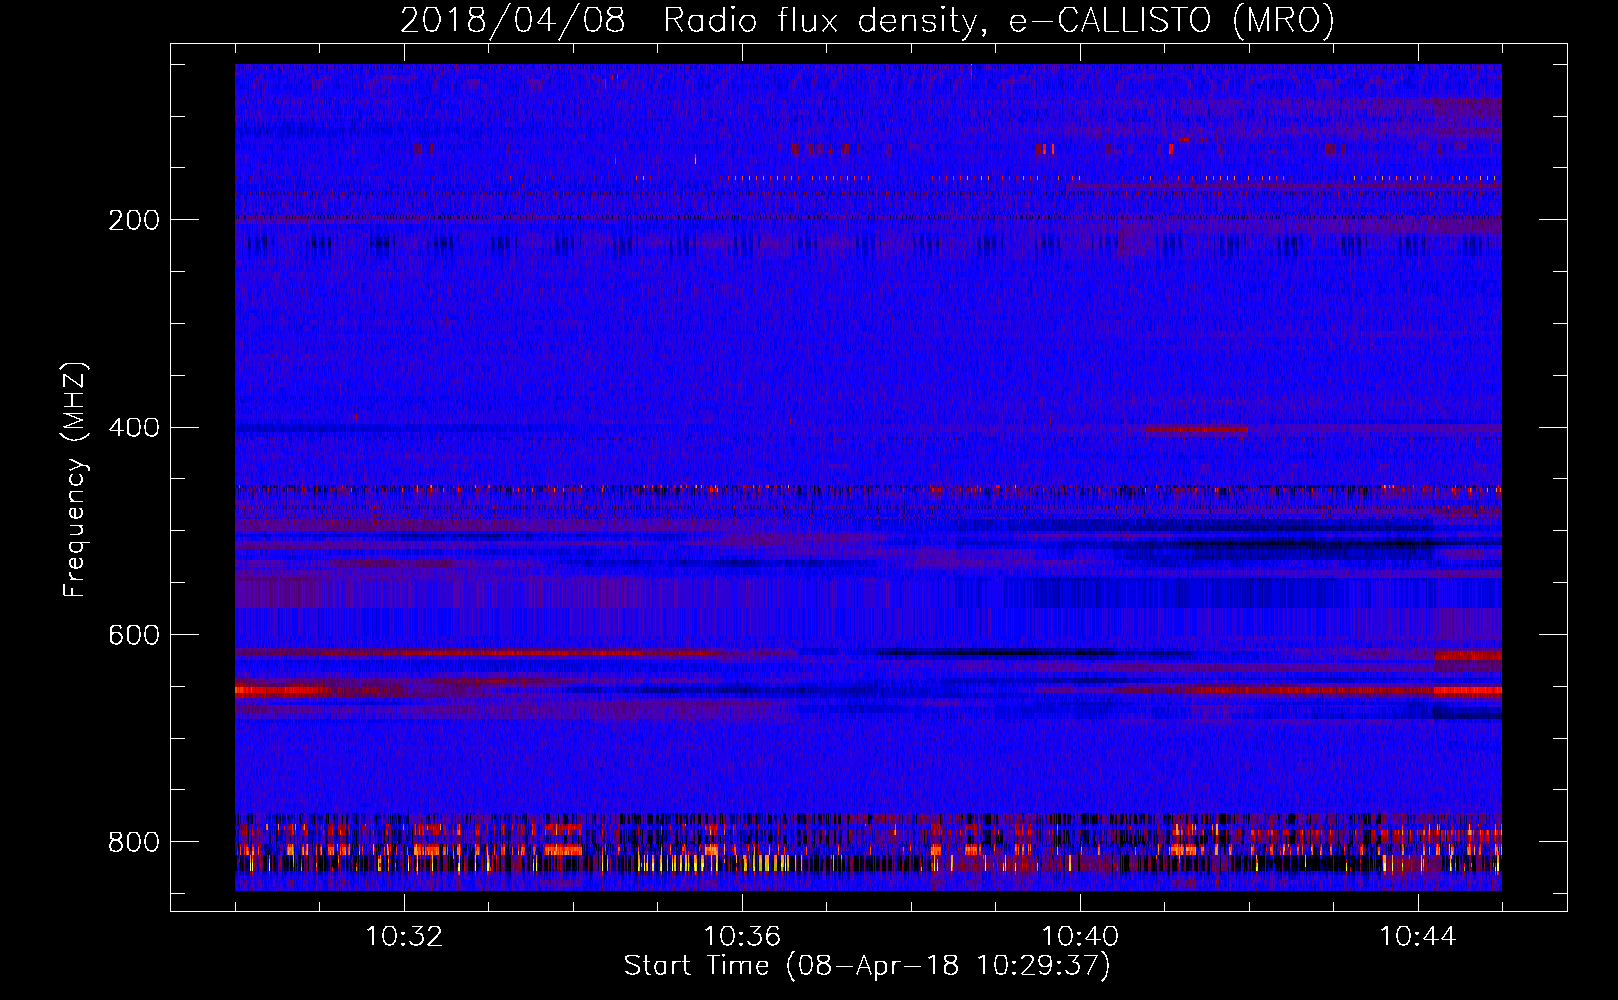The width and height of the screenshot is (1618, 1000).
Task: Click the "800" frequency tick label
Action: point(134,842)
